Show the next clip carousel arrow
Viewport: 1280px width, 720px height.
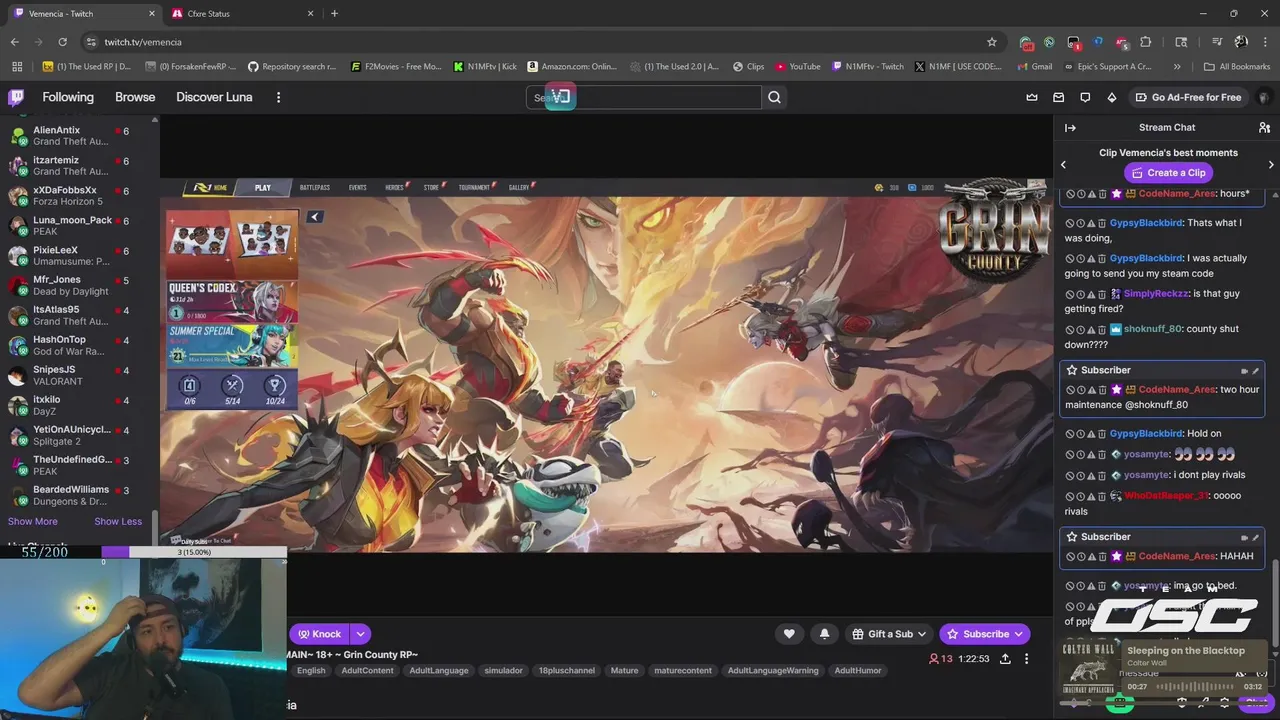[1271, 165]
